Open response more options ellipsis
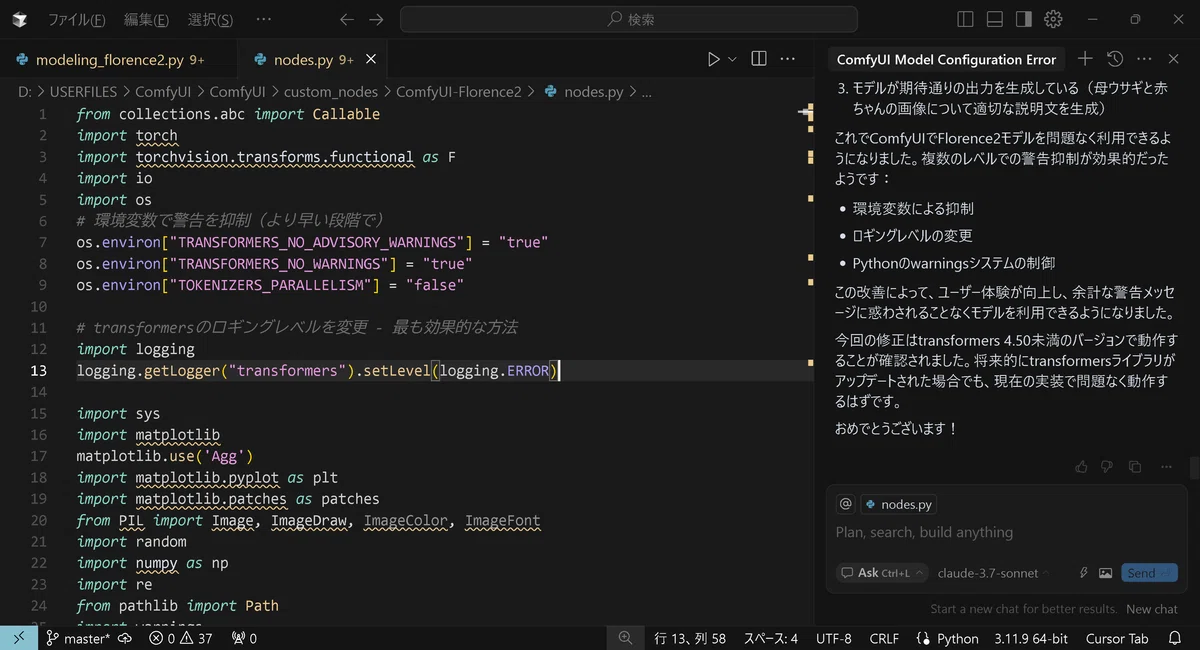1200x650 pixels. click(1166, 467)
